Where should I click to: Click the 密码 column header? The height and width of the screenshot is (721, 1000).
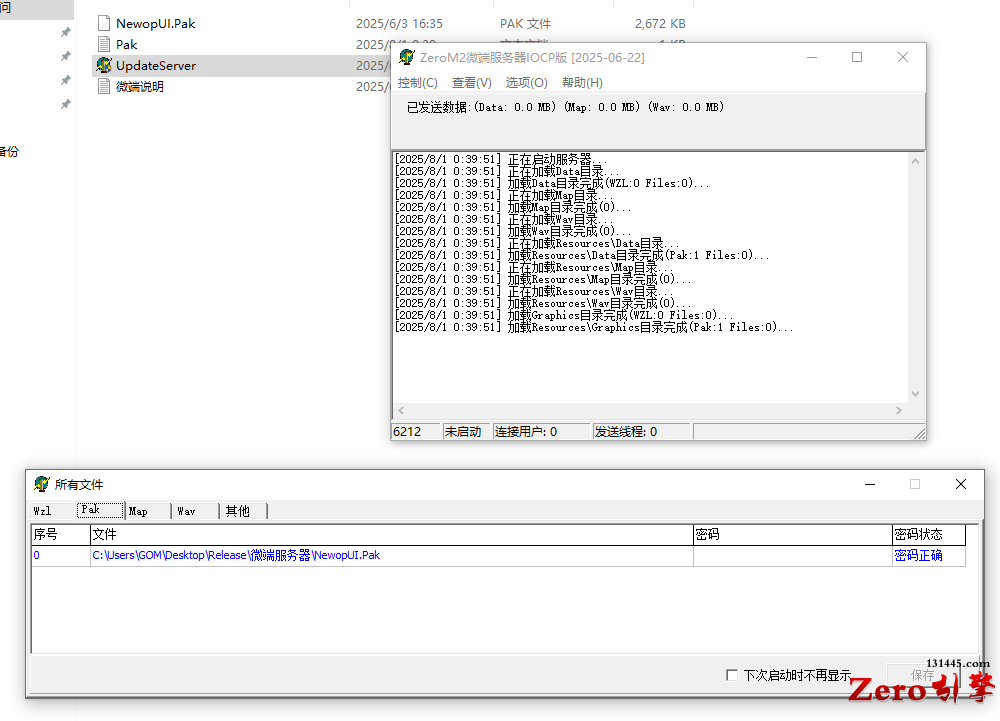click(793, 535)
